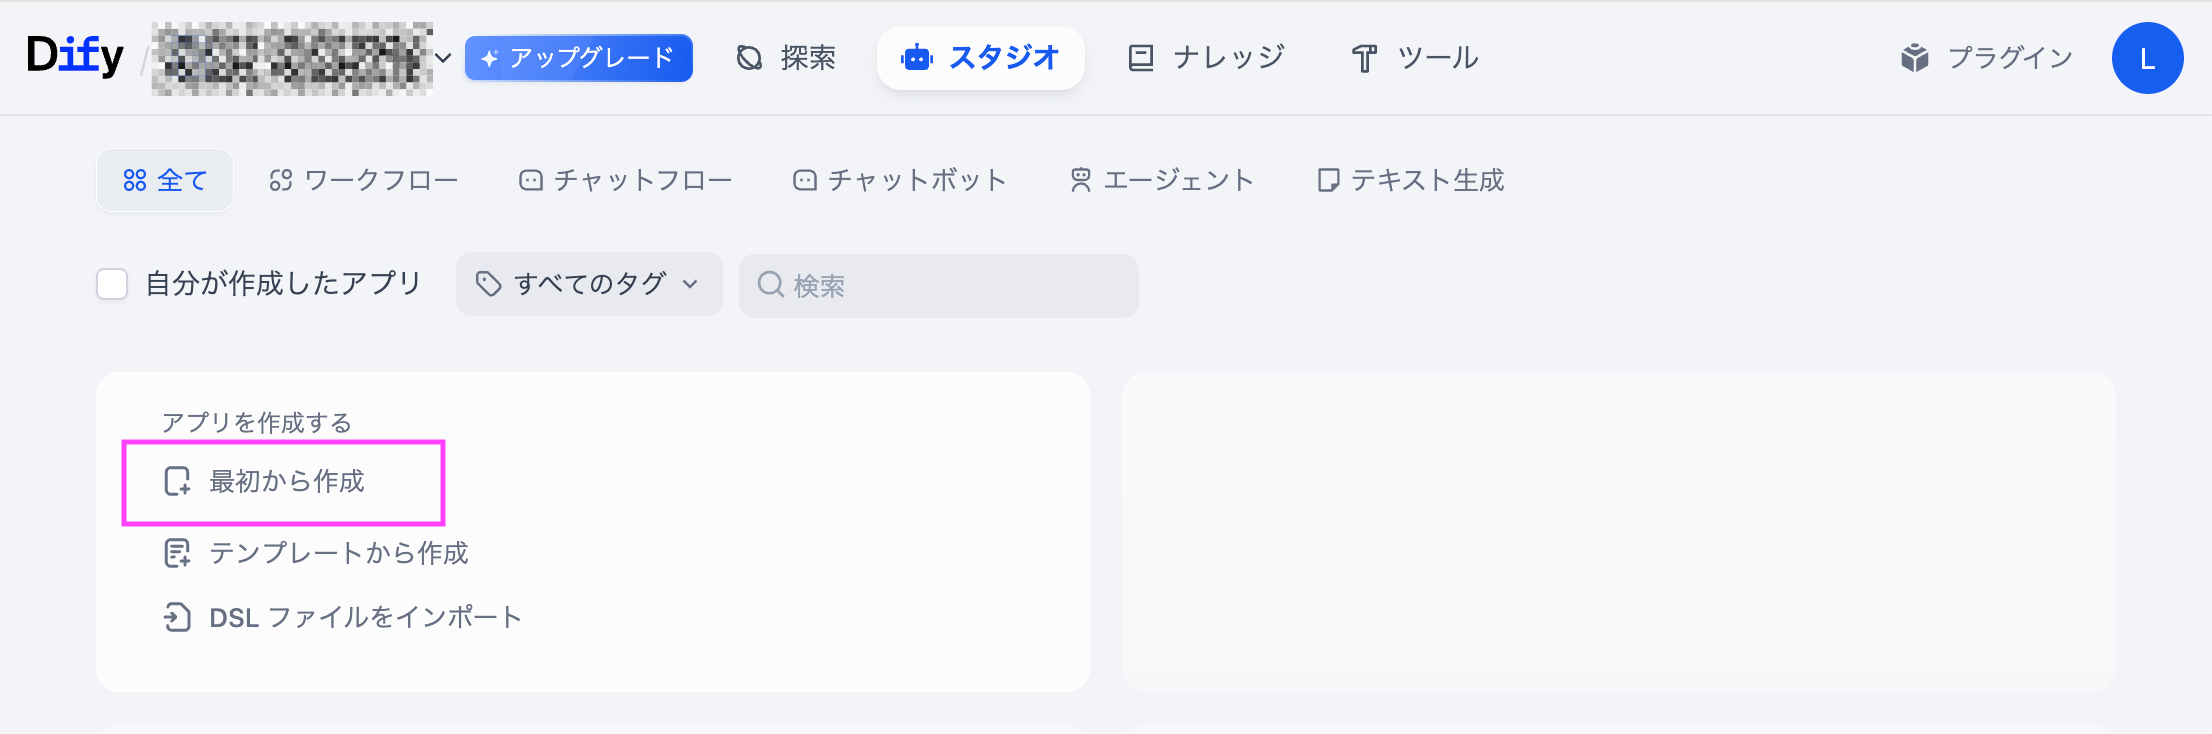This screenshot has width=2212, height=734.
Task: Switch to the ワークフロー tab
Action: [363, 180]
